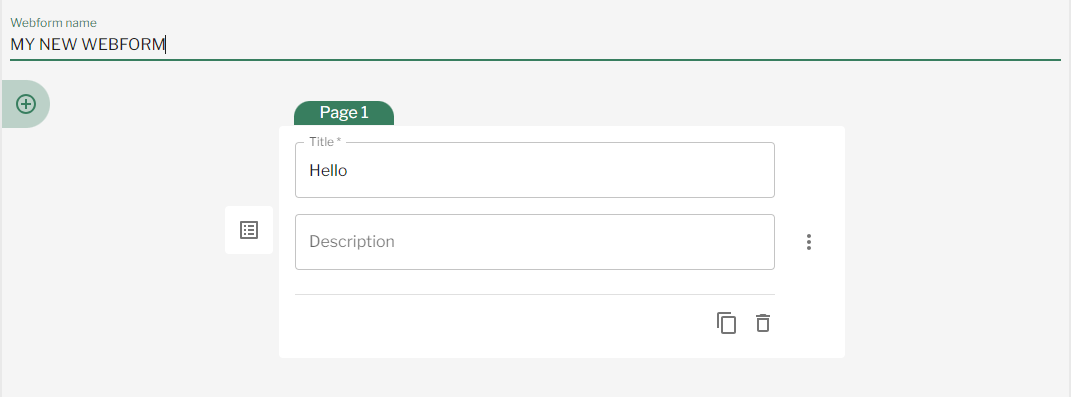Click the form list icon beside the card
The height and width of the screenshot is (397, 1071).
coord(249,230)
